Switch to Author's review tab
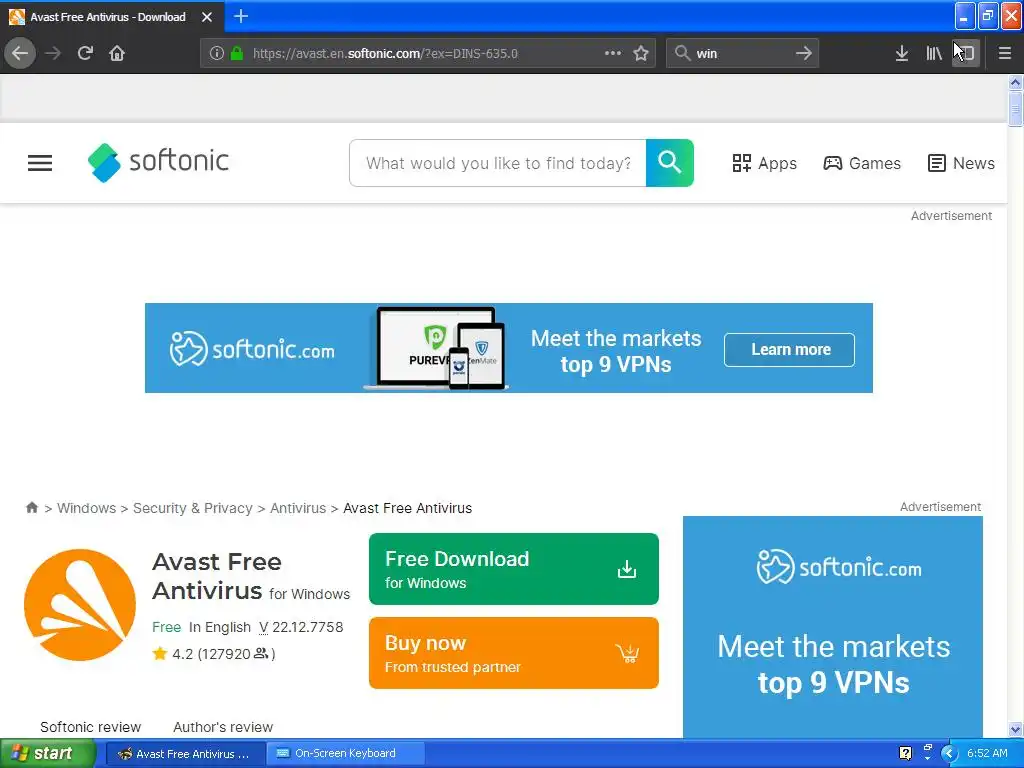Screen dimensions: 1024x768 tap(223, 727)
